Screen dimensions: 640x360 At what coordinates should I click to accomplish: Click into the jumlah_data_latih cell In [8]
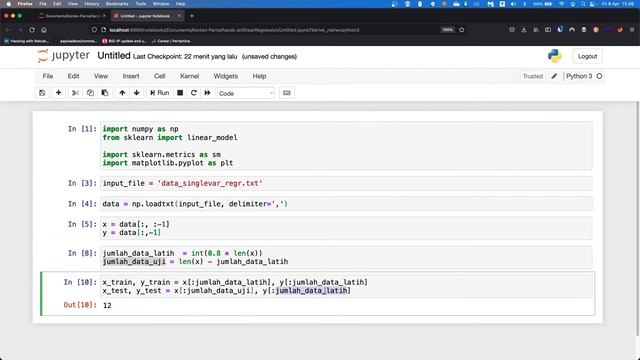346,257
